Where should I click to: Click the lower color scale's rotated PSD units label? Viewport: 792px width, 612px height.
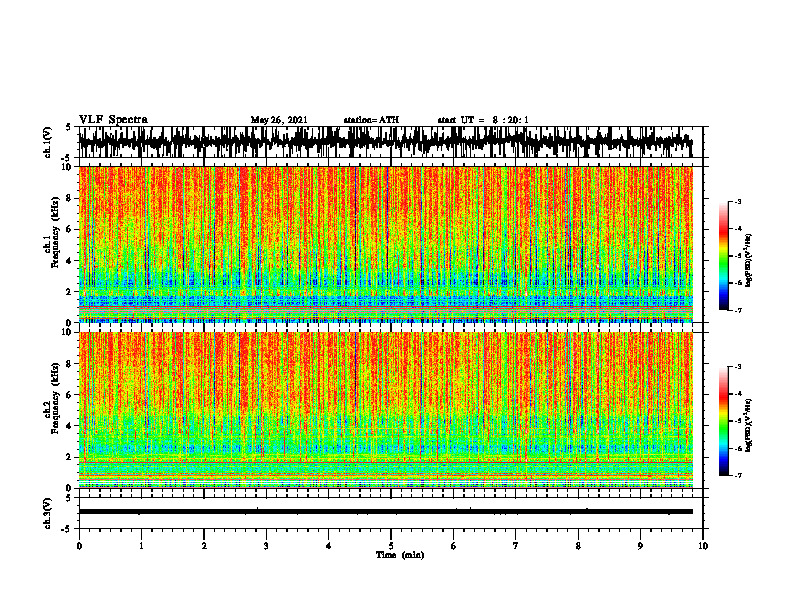pyautogui.click(x=749, y=426)
